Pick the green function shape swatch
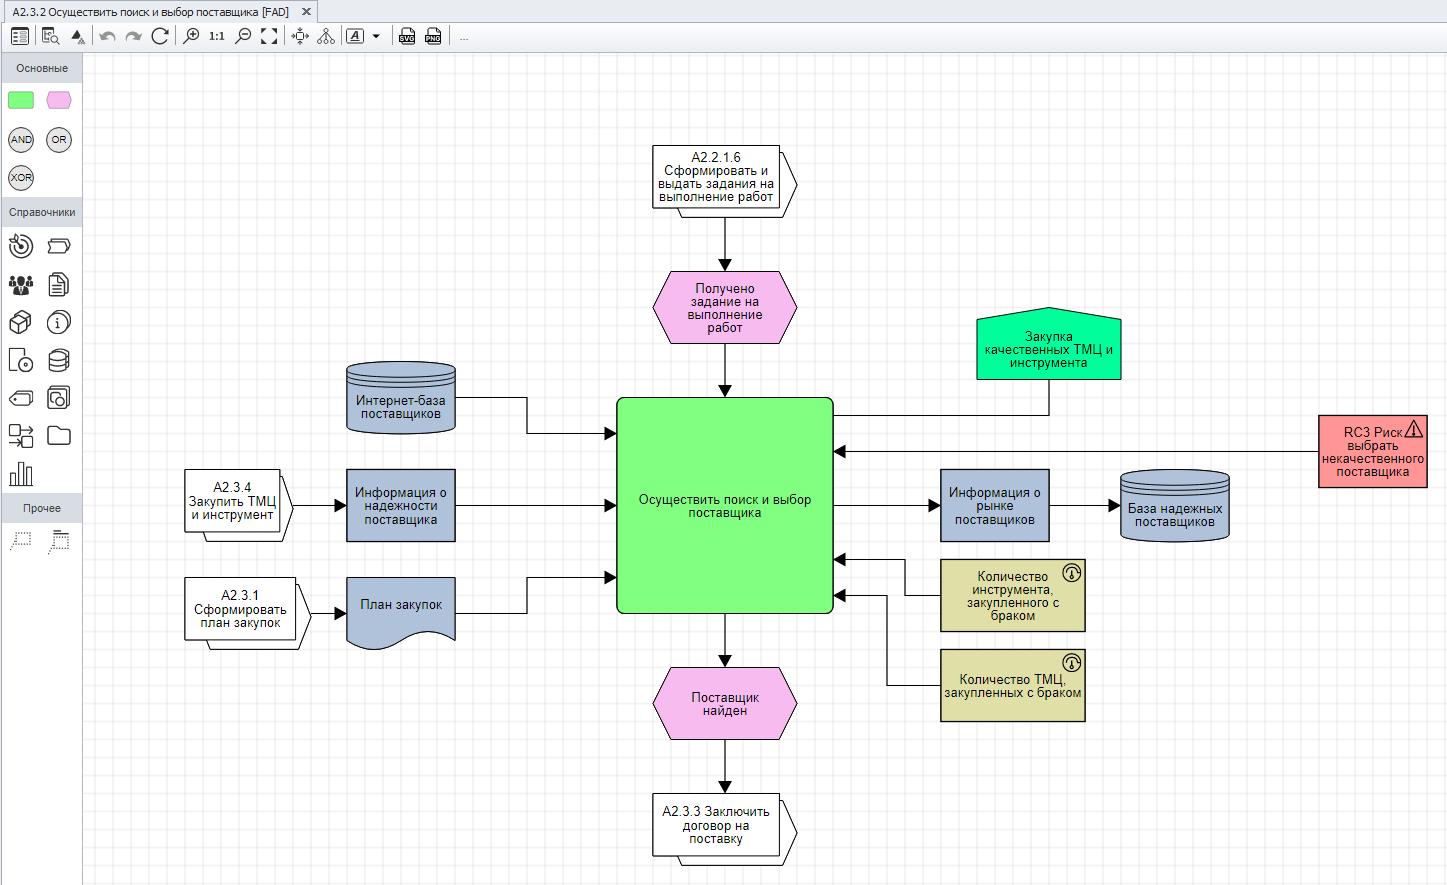 21,100
